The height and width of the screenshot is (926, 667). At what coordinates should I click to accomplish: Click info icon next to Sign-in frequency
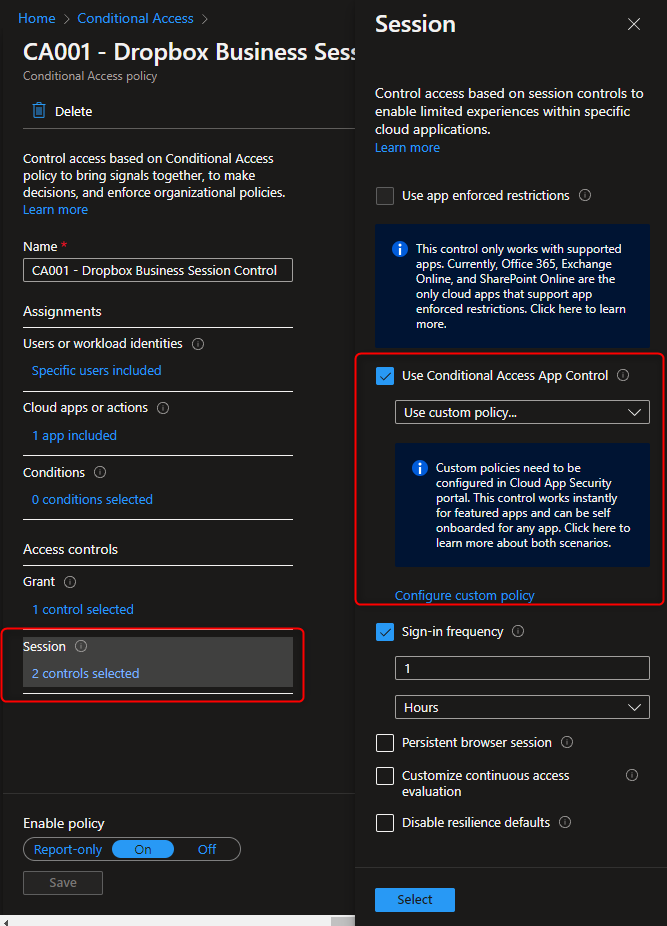517,632
